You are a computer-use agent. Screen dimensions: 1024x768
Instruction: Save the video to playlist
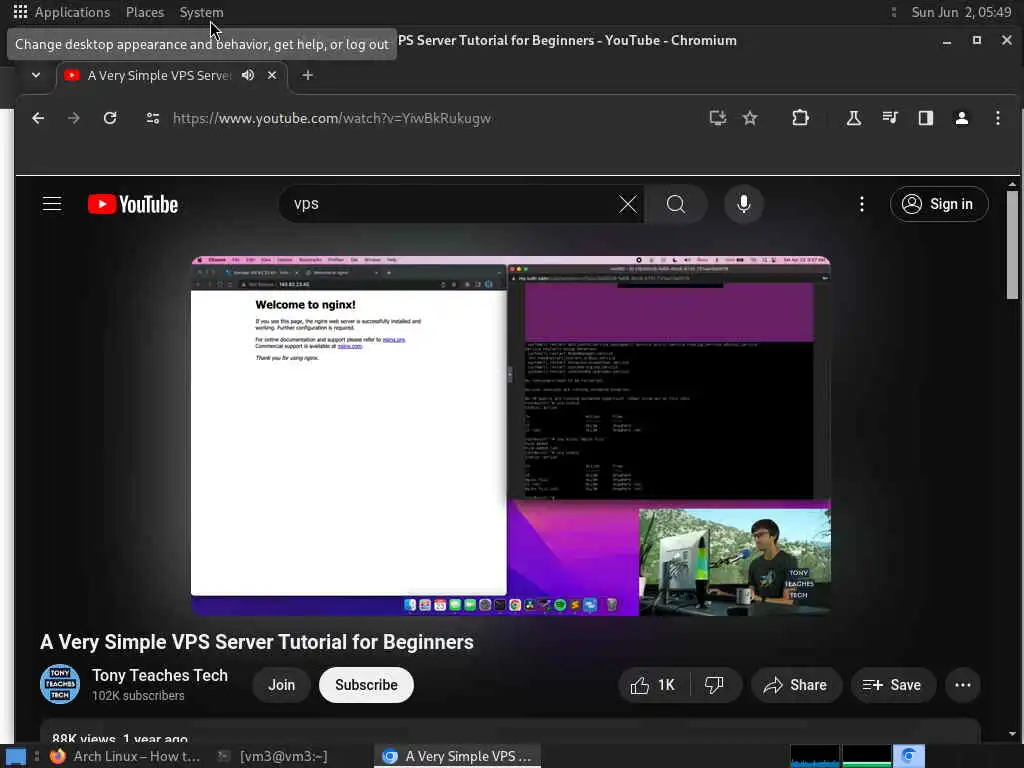[x=893, y=685]
